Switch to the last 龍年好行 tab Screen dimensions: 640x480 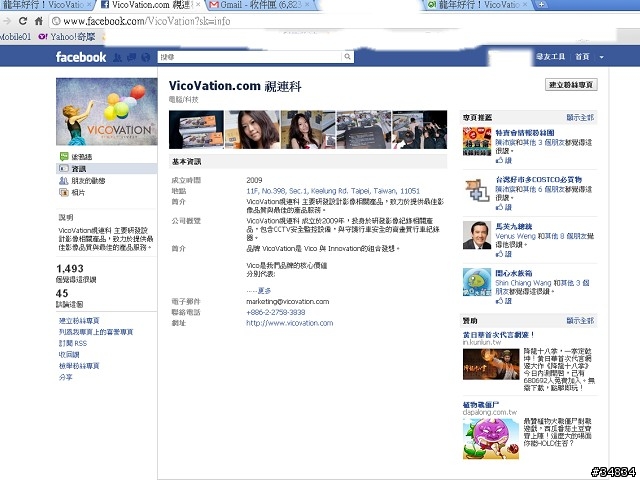(478, 4)
